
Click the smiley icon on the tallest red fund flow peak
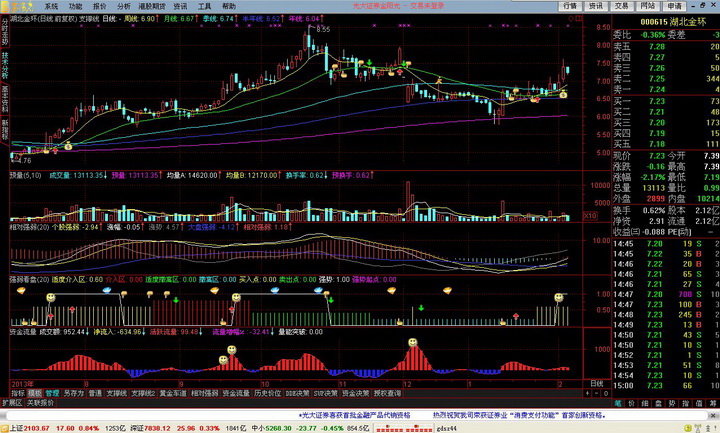click(x=413, y=344)
